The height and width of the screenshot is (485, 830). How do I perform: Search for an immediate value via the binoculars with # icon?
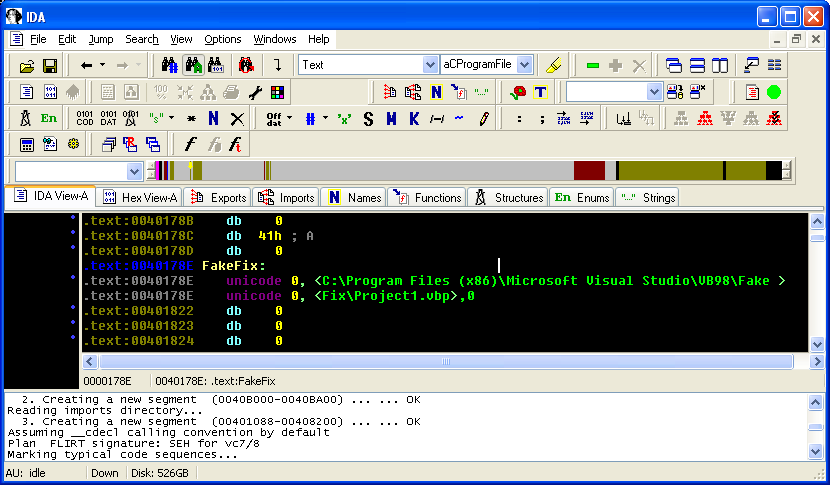click(x=169, y=65)
